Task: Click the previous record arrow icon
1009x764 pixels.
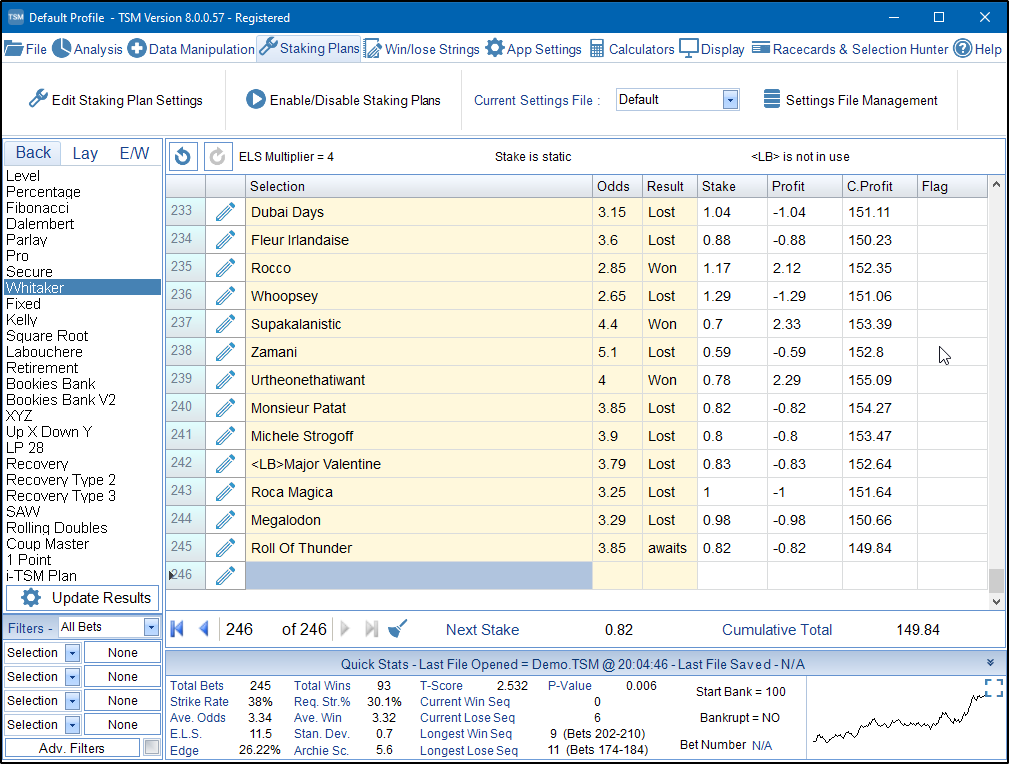Action: [204, 629]
